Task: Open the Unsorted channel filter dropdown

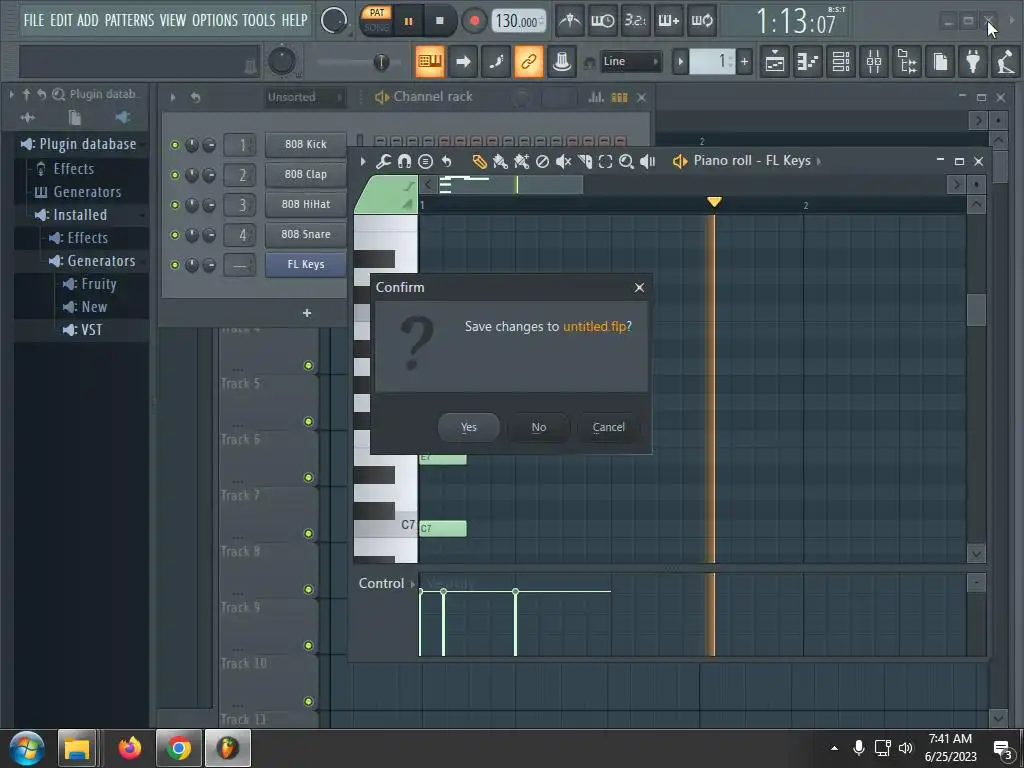Action: 304,97
